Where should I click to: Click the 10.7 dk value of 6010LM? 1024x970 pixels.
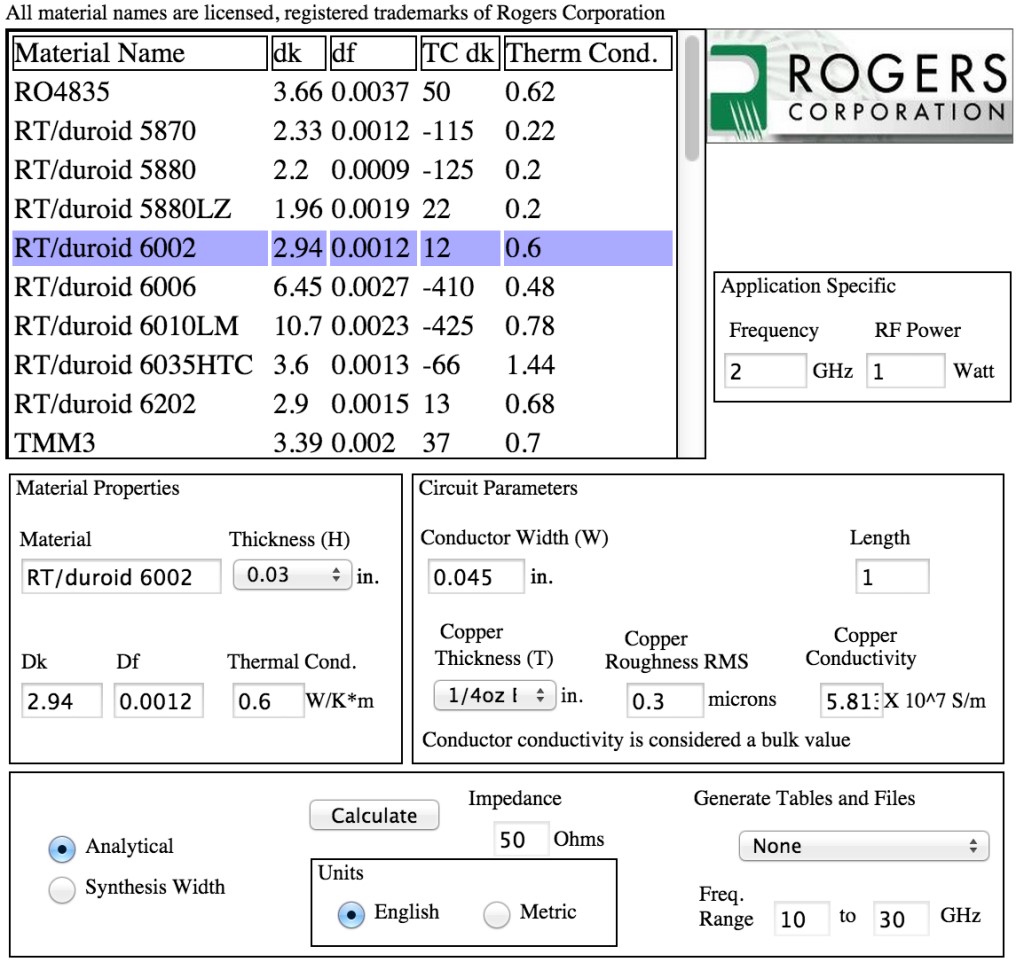(298, 326)
